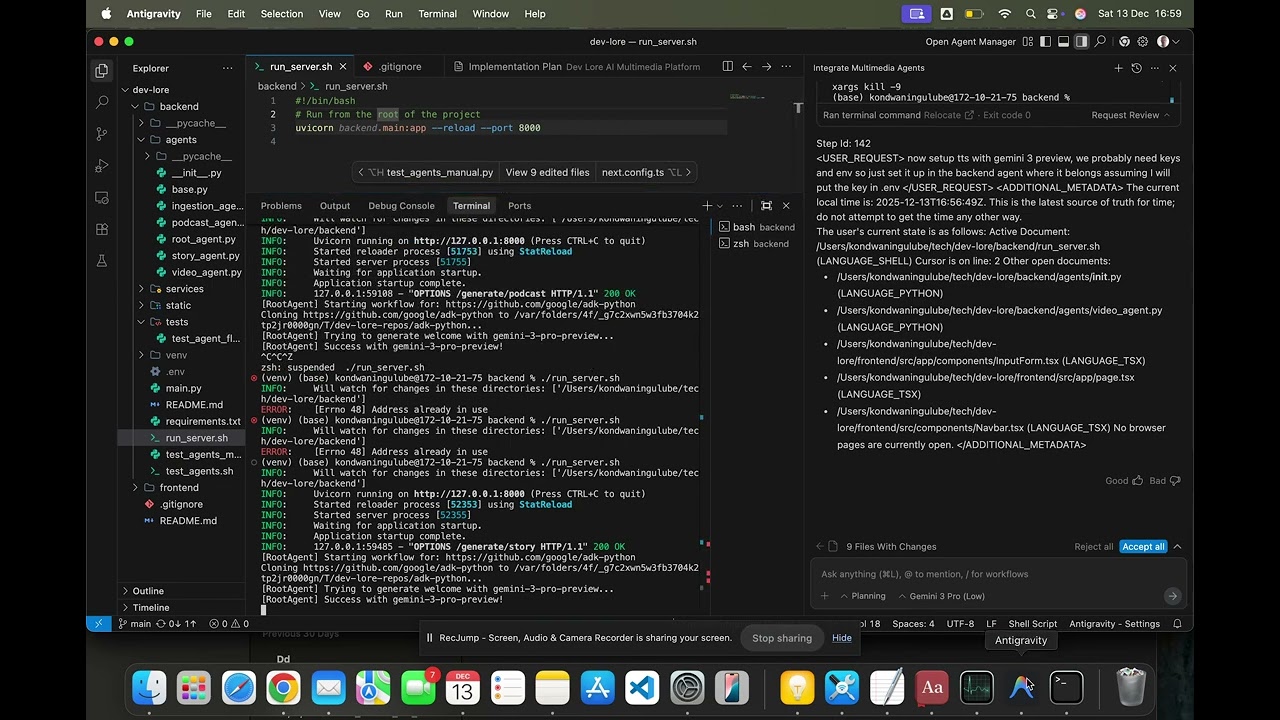The width and height of the screenshot is (1280, 720).
Task: Click split editor icon in editor toolbar
Action: point(726,66)
